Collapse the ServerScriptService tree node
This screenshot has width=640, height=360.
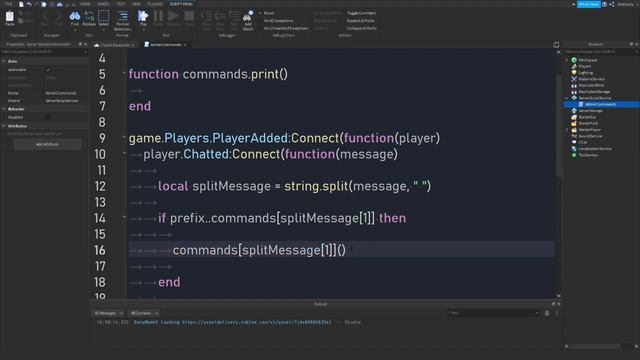pos(567,98)
